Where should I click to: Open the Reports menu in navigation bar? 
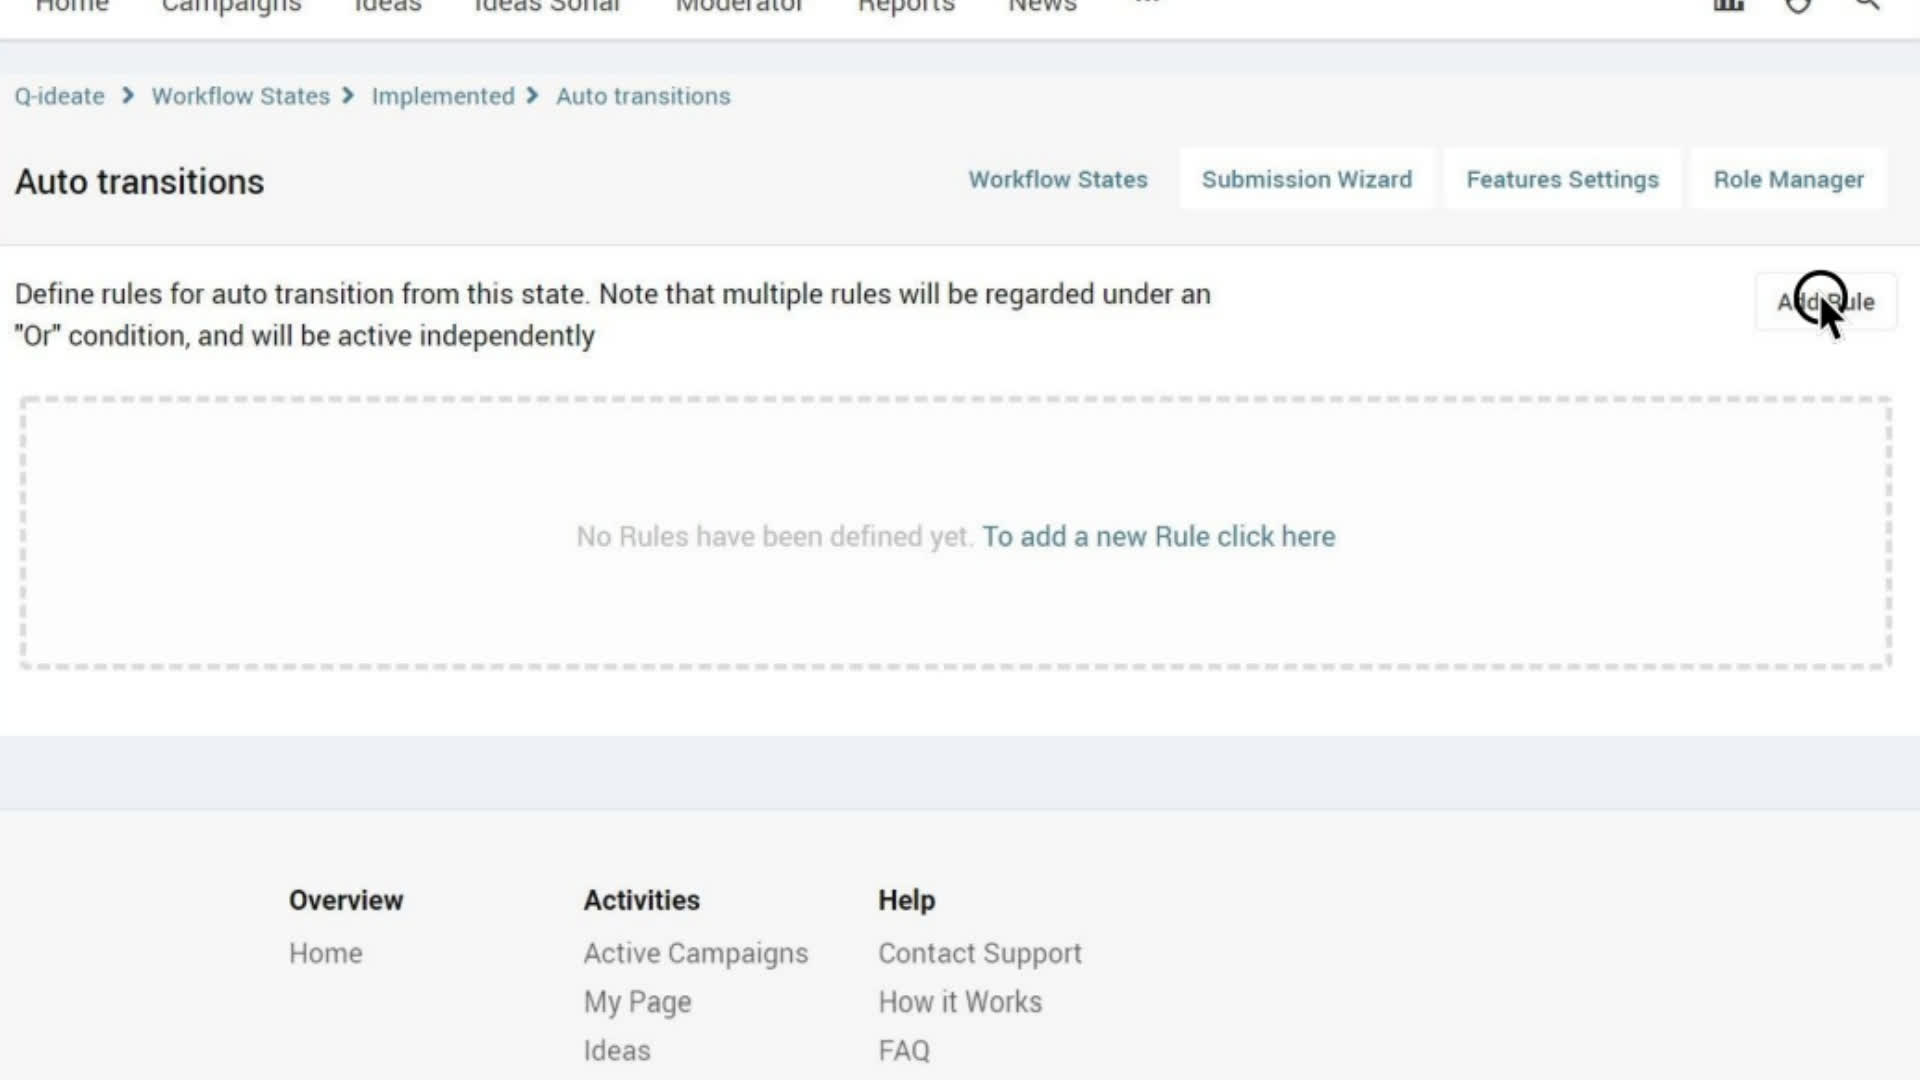click(906, 7)
